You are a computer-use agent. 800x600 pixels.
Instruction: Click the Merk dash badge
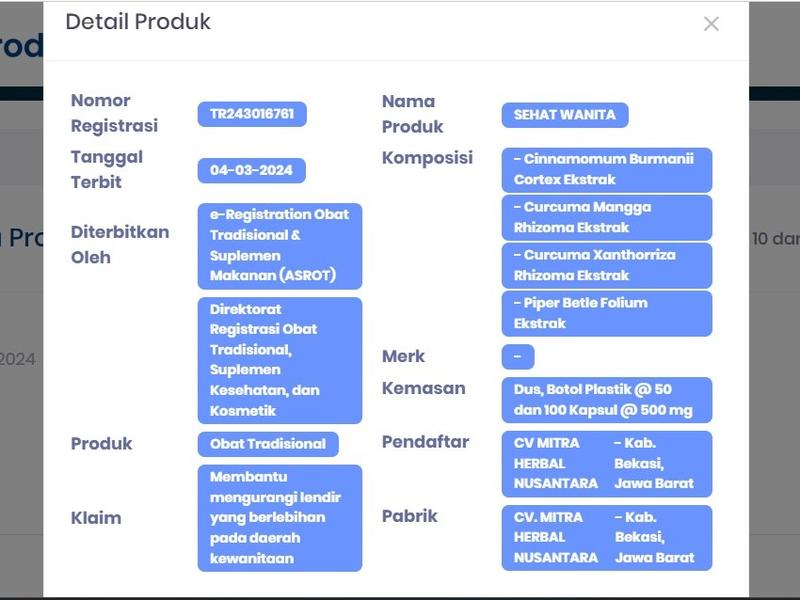pos(518,357)
